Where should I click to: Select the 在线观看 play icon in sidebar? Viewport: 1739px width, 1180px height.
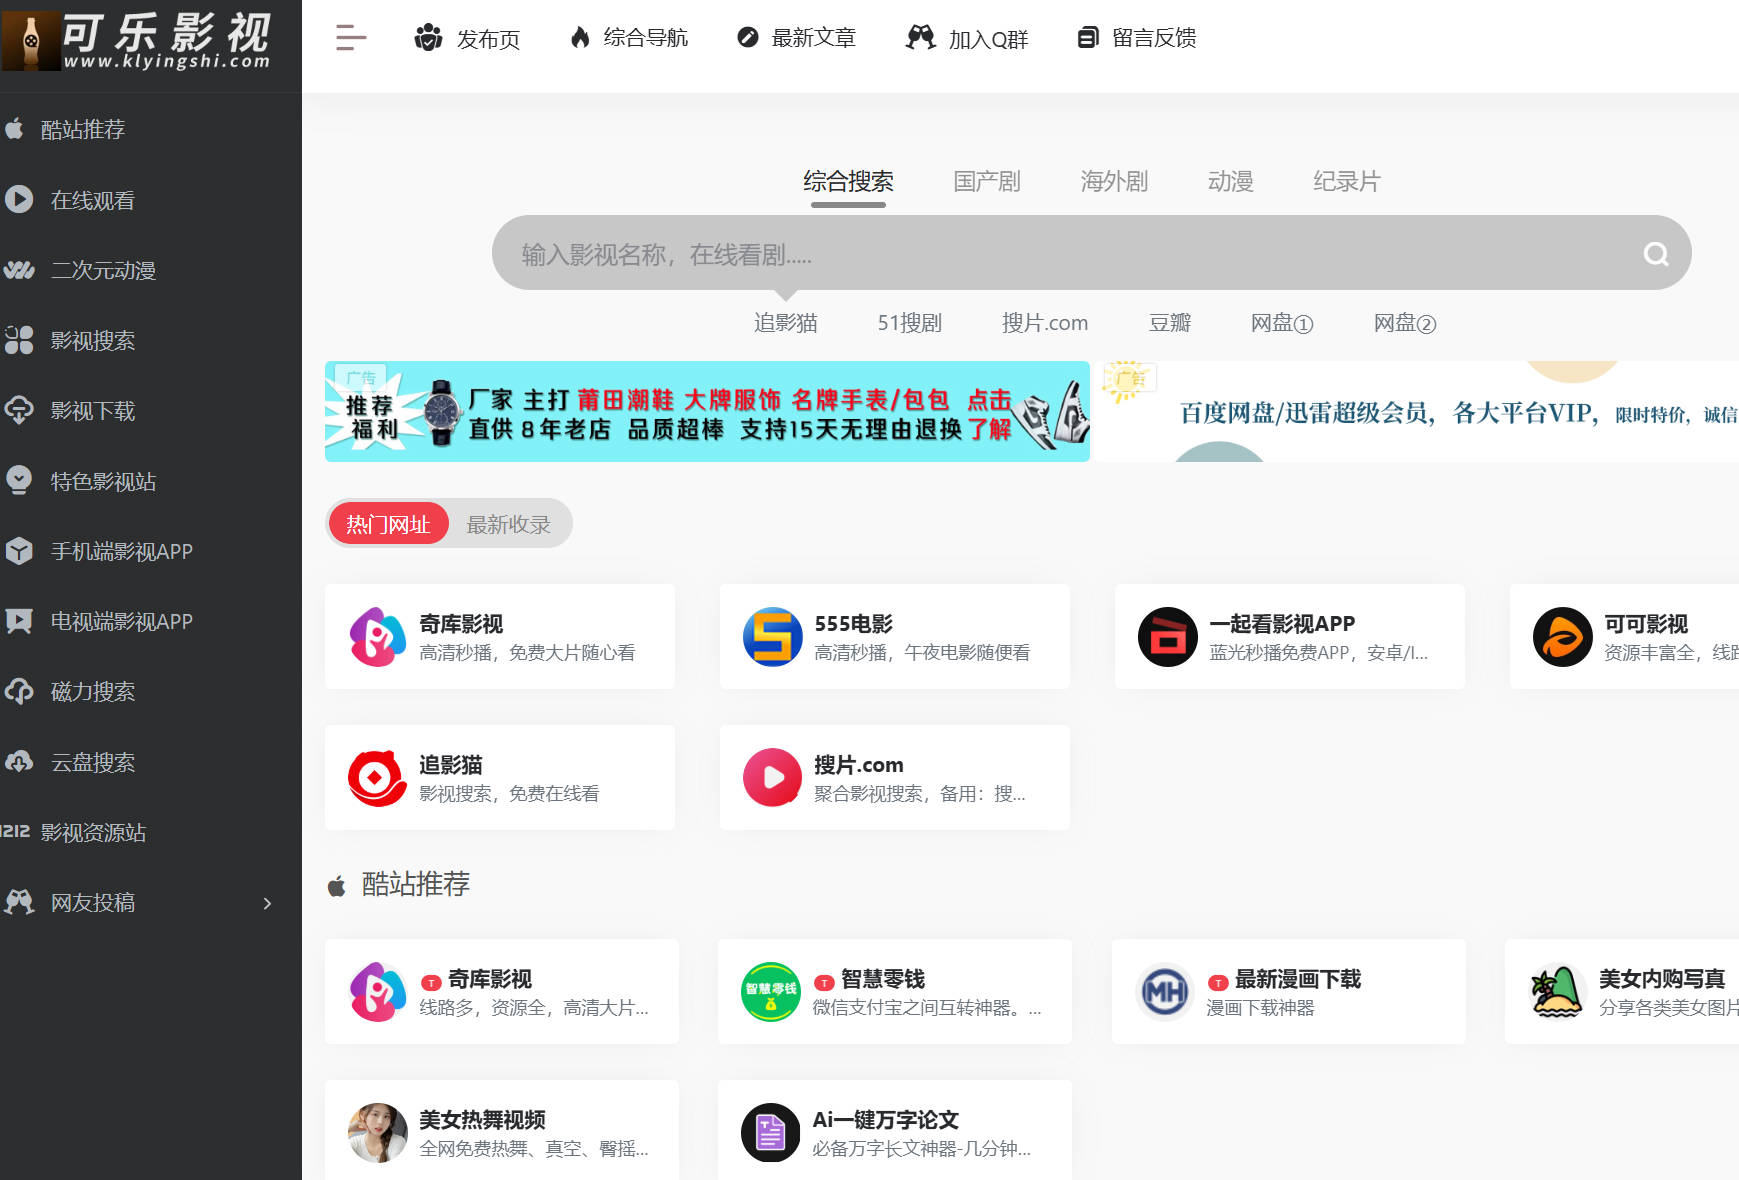coord(20,200)
